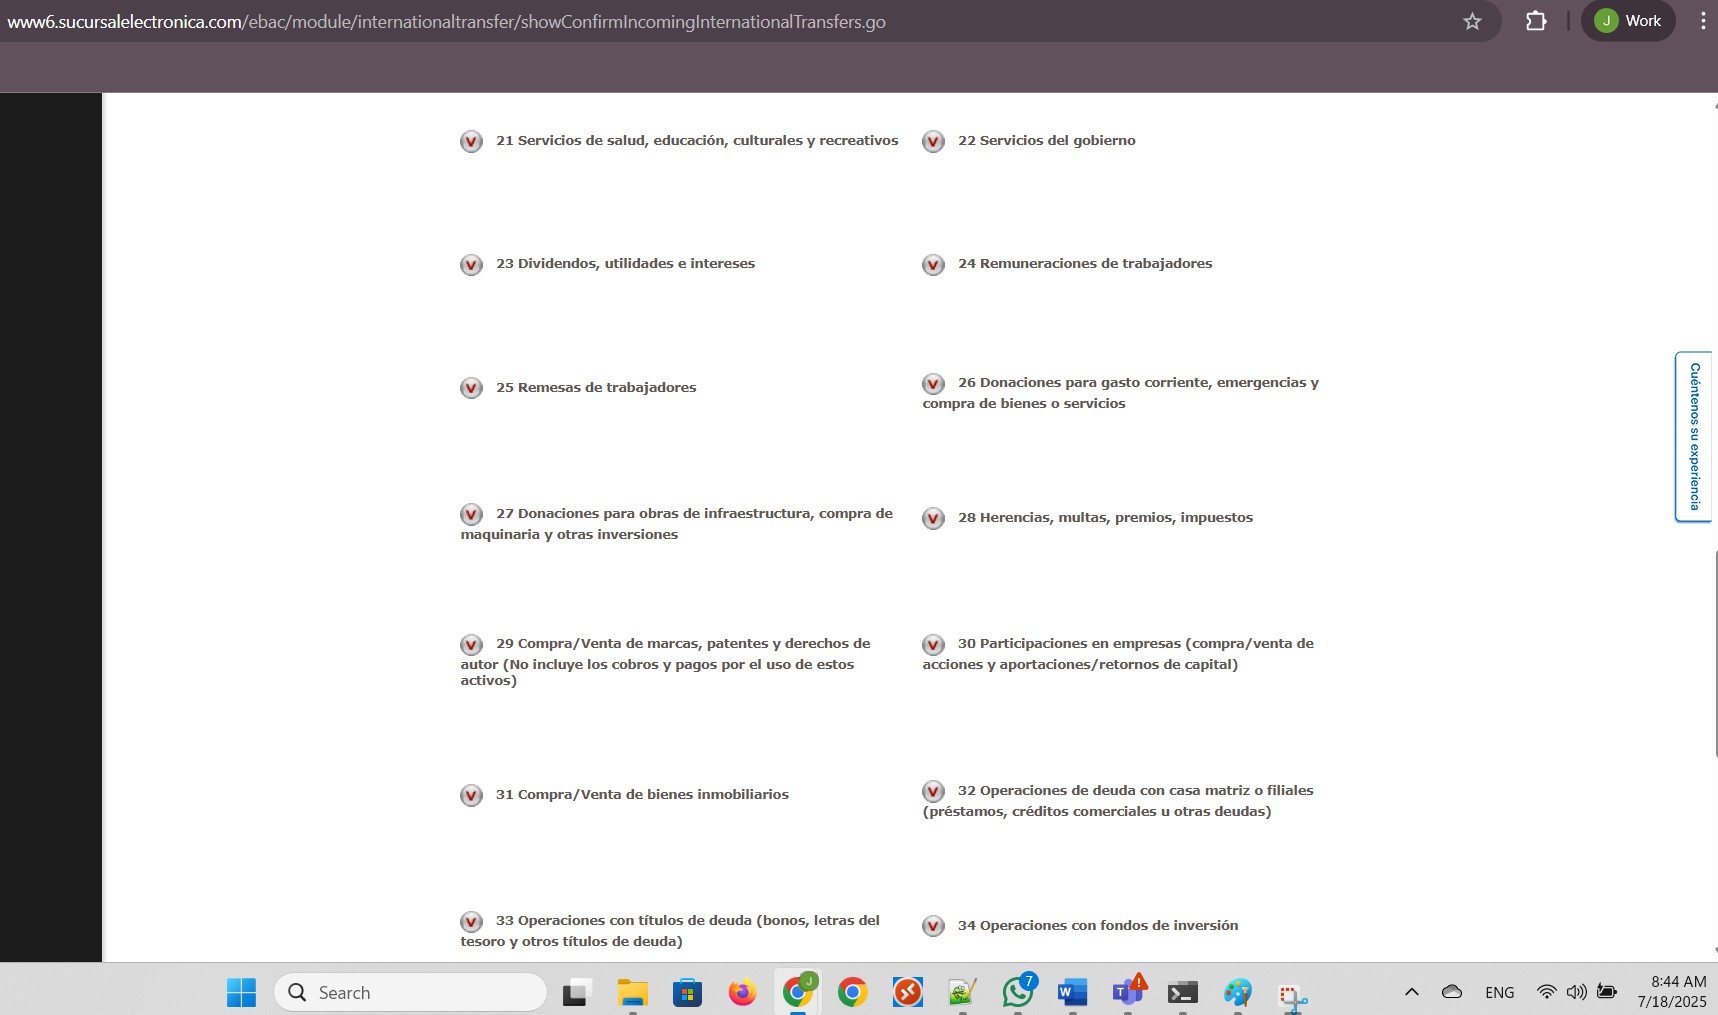Open the volume speaker tray icon

coord(1577,992)
